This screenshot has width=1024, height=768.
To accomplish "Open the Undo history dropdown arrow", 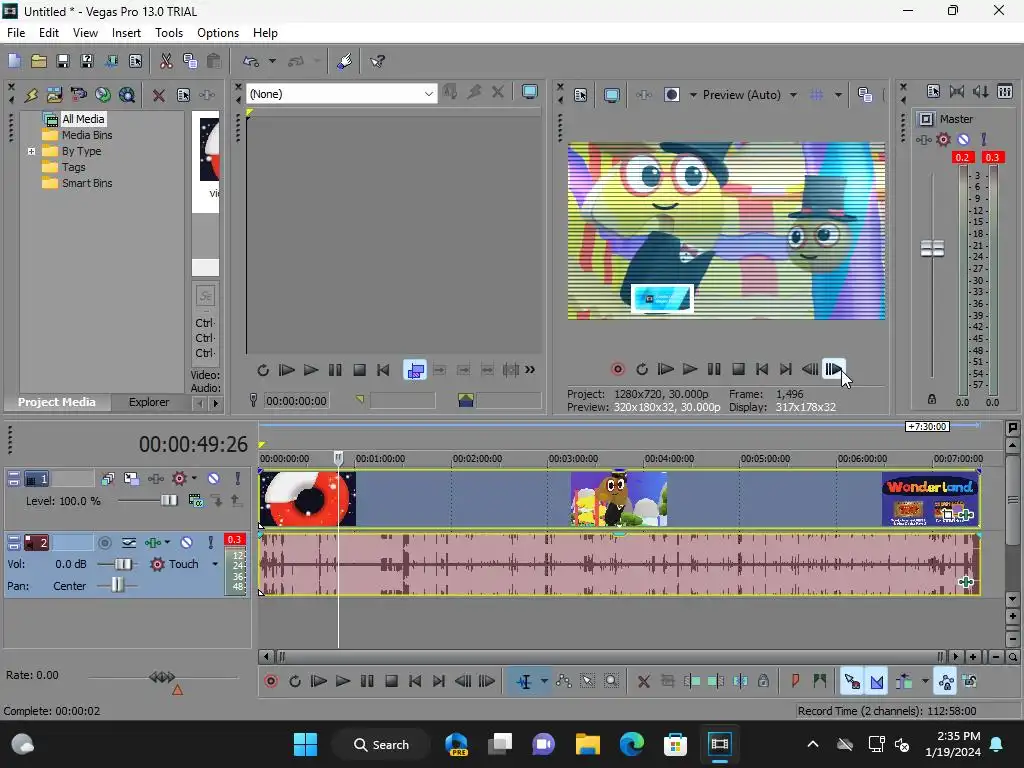I will coord(272,61).
